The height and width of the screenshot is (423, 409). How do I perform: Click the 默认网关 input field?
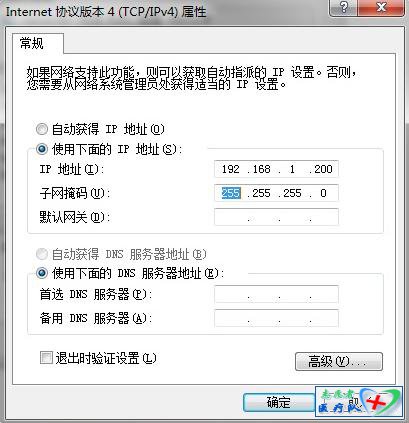tap(276, 217)
